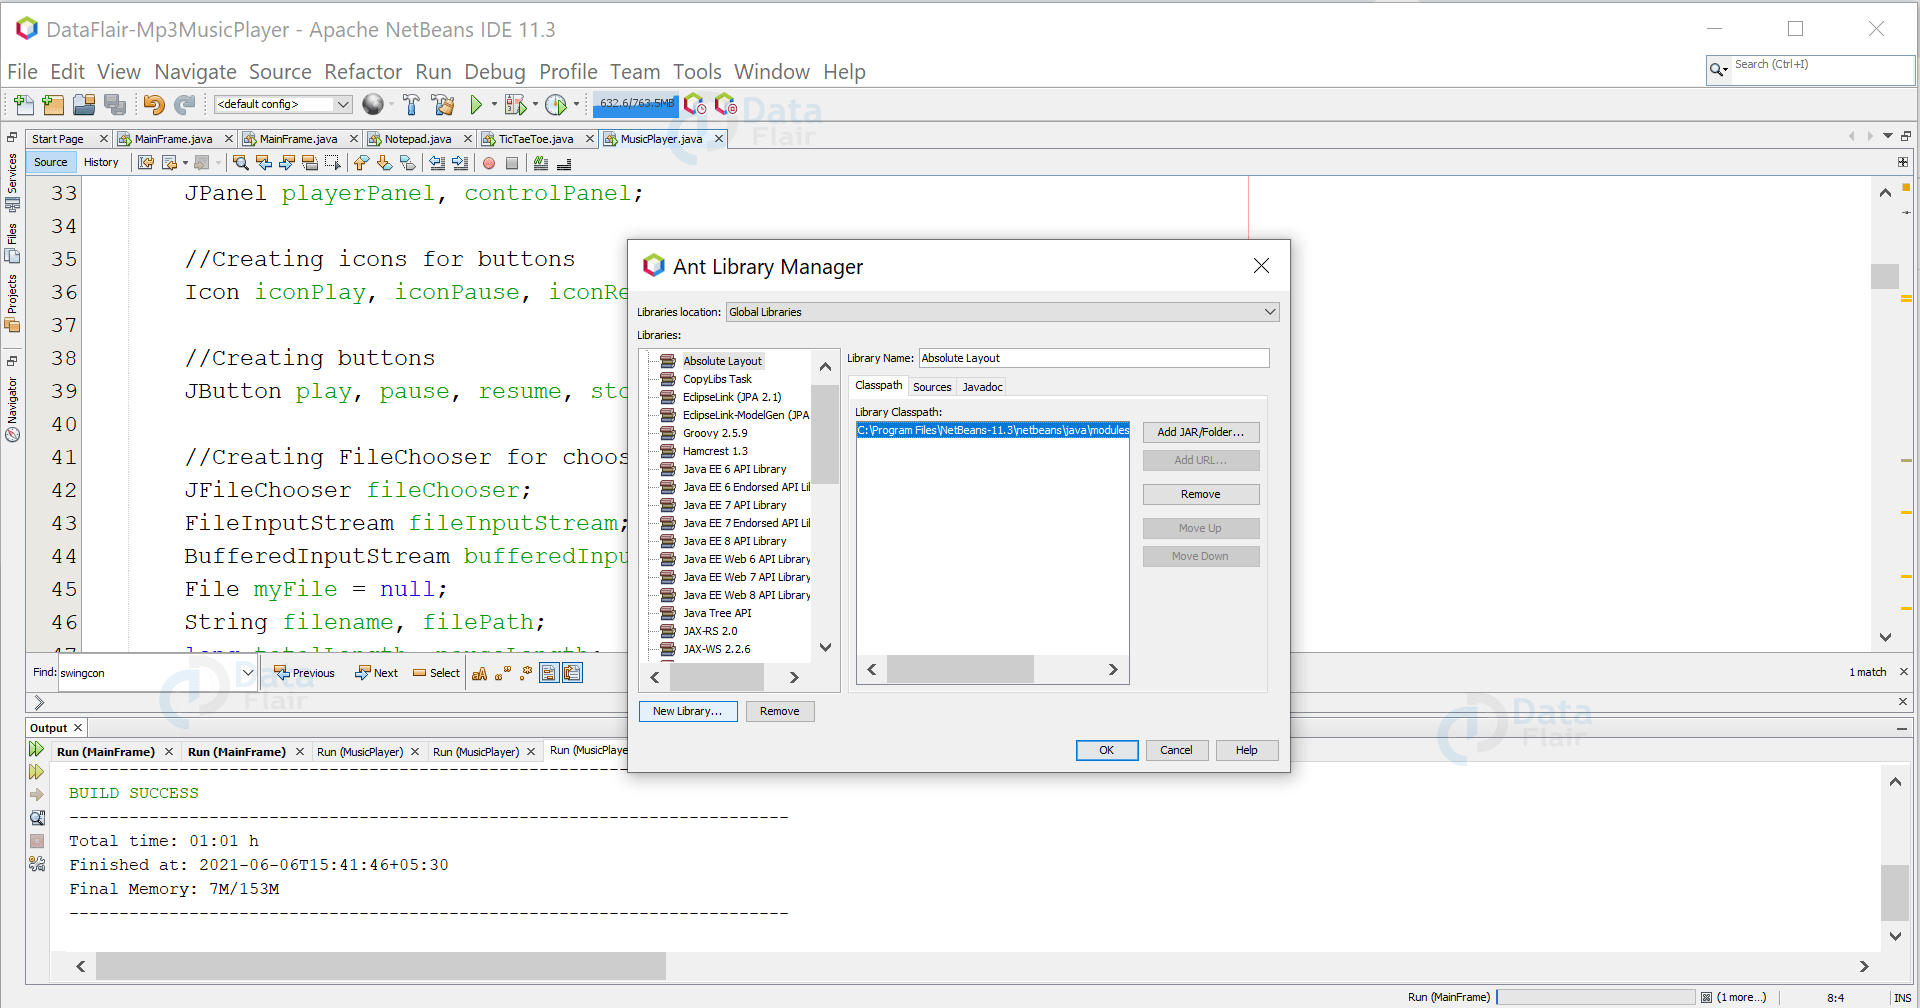The image size is (1920, 1008).
Task: Jump to last edit in editor toolbar
Action: [146, 163]
